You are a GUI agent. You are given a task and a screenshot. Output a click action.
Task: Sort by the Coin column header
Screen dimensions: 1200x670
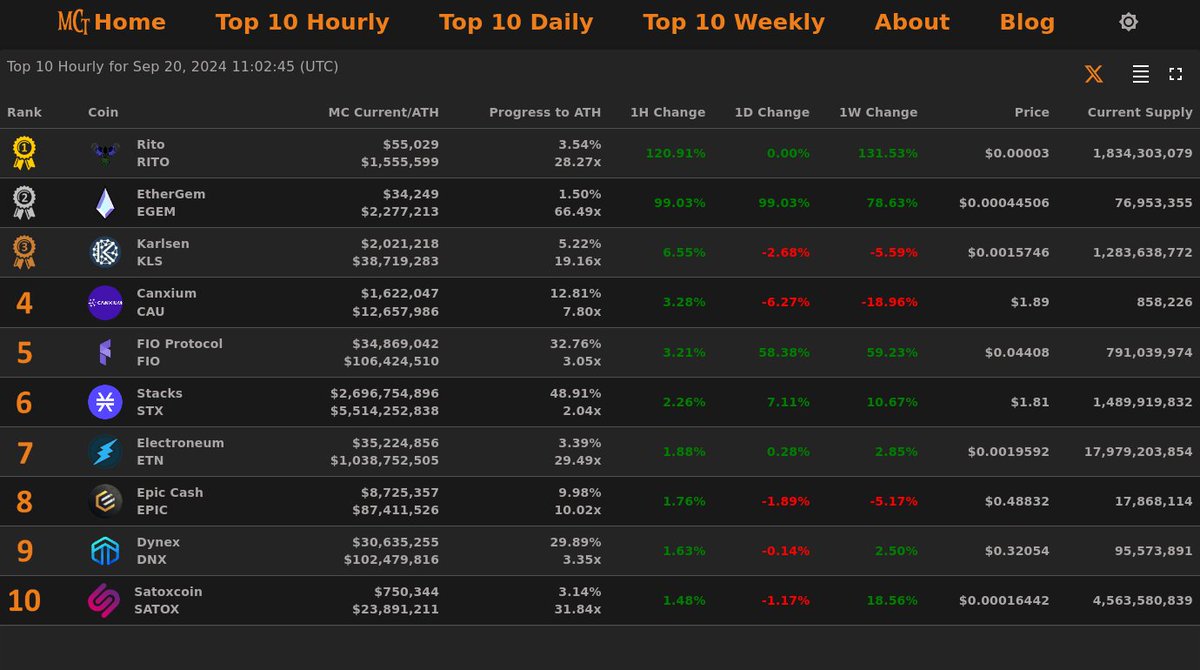103,112
